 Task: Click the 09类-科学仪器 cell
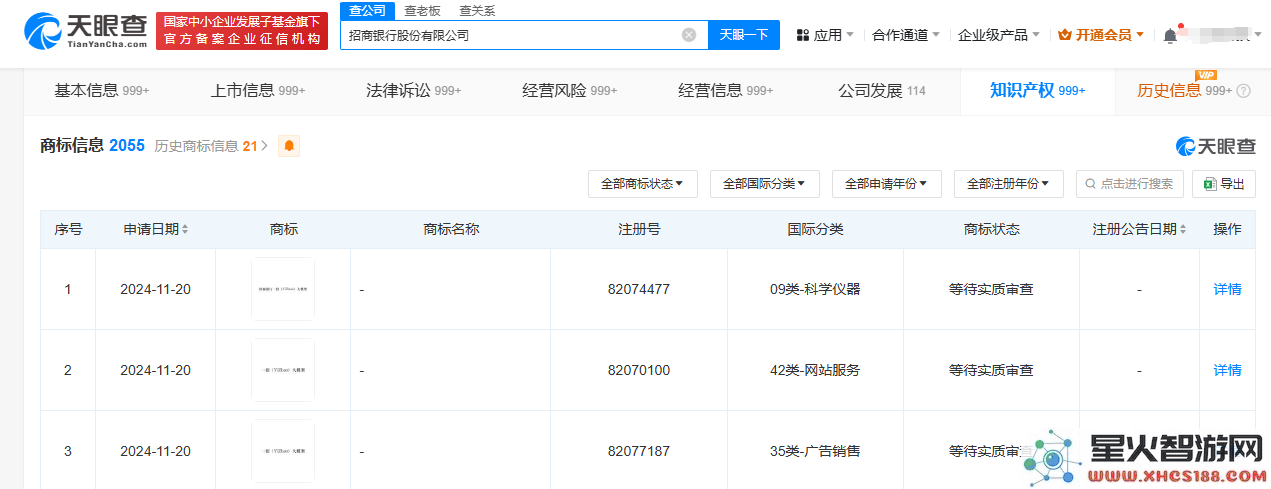pyautogui.click(x=815, y=289)
